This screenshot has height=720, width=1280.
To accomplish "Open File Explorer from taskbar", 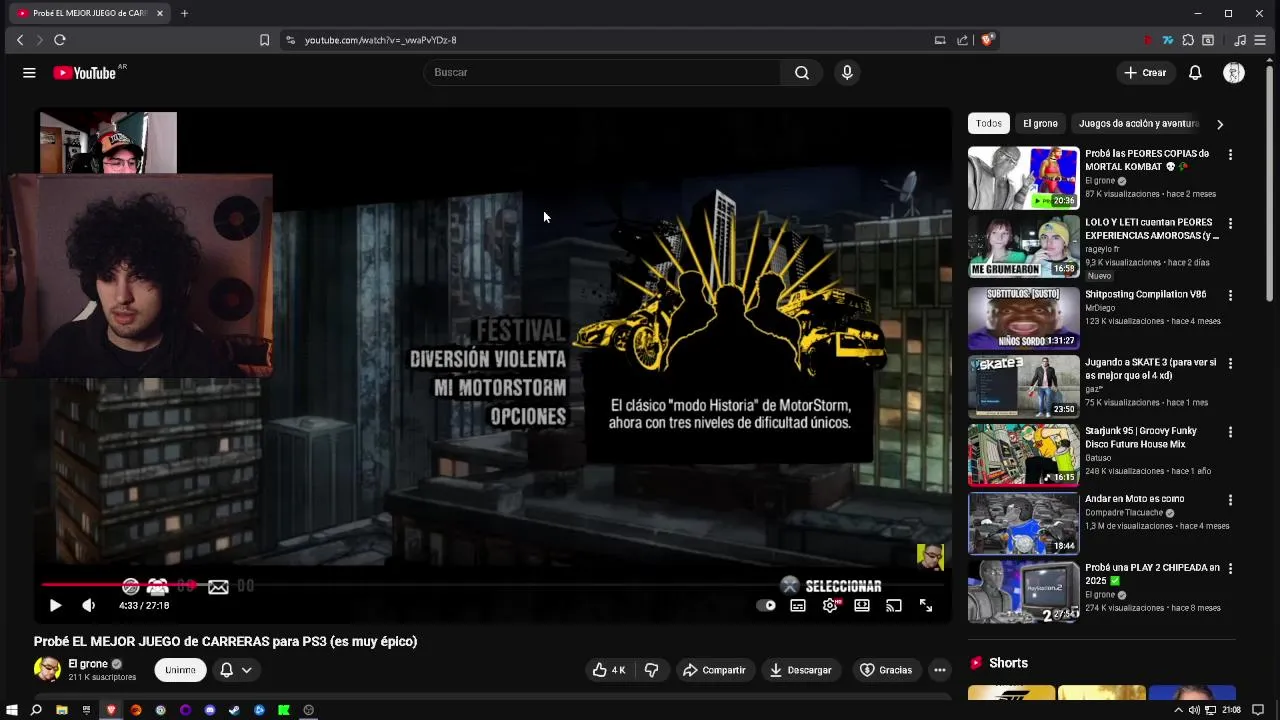I will pos(61,710).
